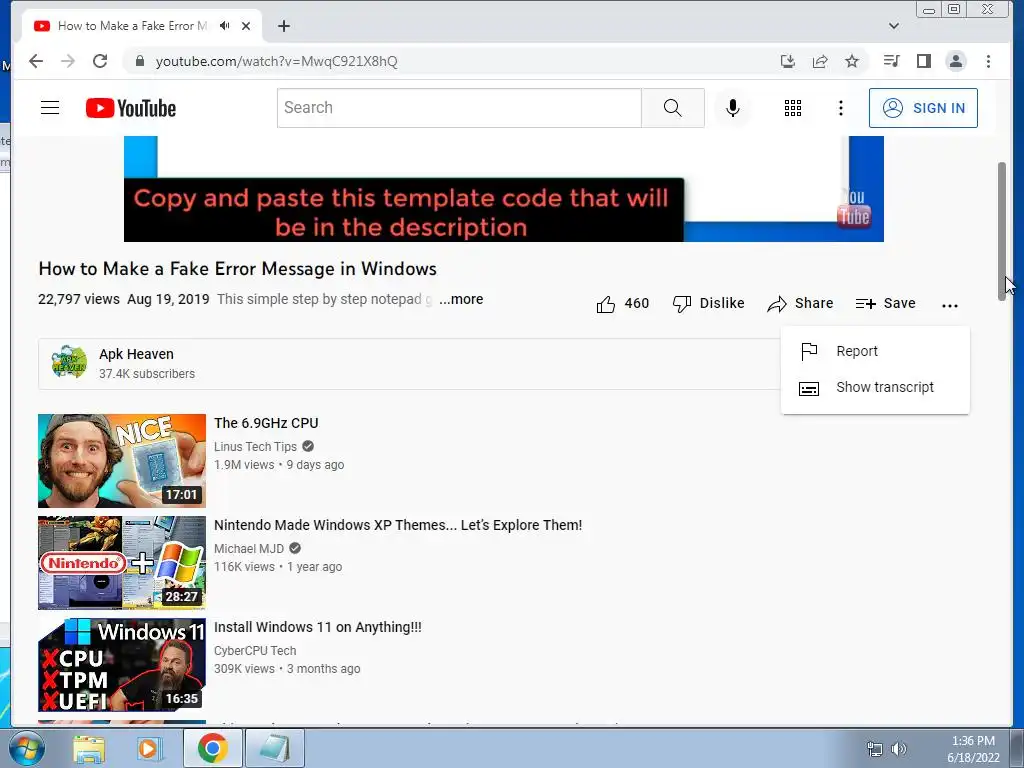Start voice search with the microphone

(733, 108)
